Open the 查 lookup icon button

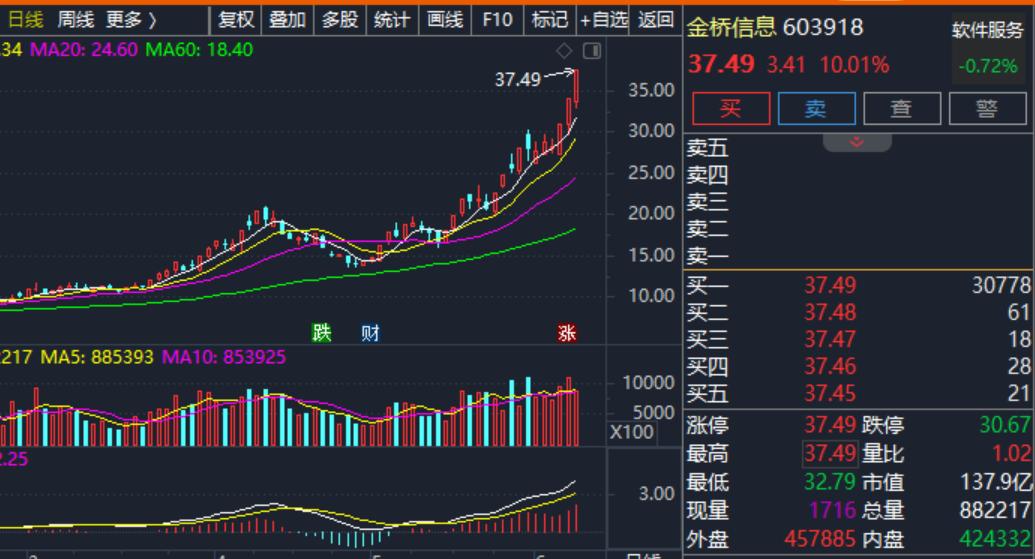[x=901, y=108]
